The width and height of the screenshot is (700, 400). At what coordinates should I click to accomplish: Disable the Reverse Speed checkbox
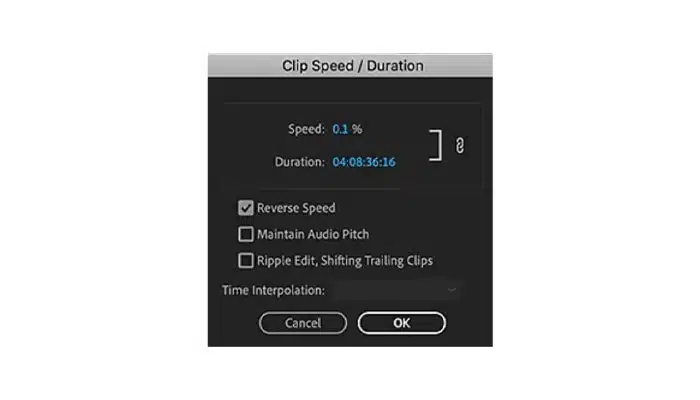tap(246, 208)
